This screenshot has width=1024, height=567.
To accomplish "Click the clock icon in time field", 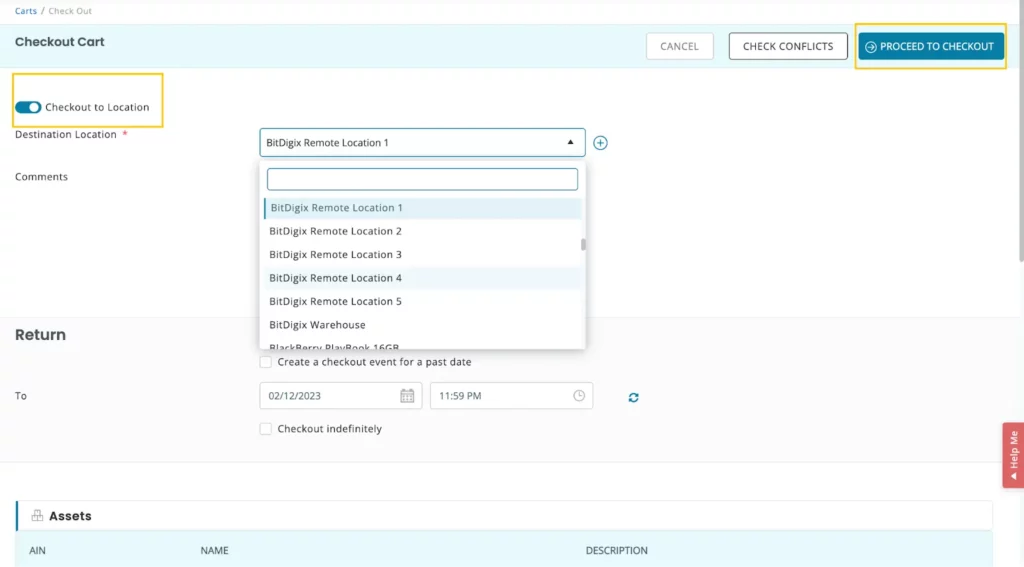I will click(579, 396).
